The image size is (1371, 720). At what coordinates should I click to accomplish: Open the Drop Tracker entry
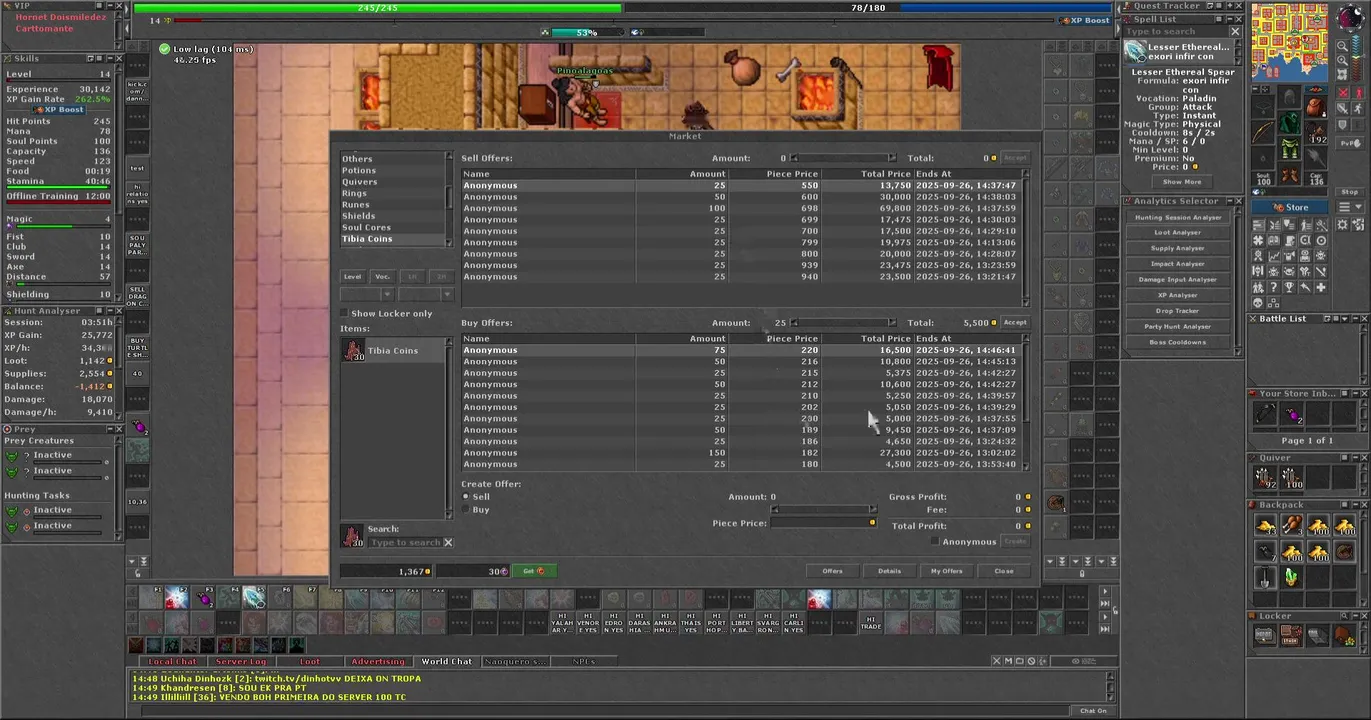(x=1178, y=311)
